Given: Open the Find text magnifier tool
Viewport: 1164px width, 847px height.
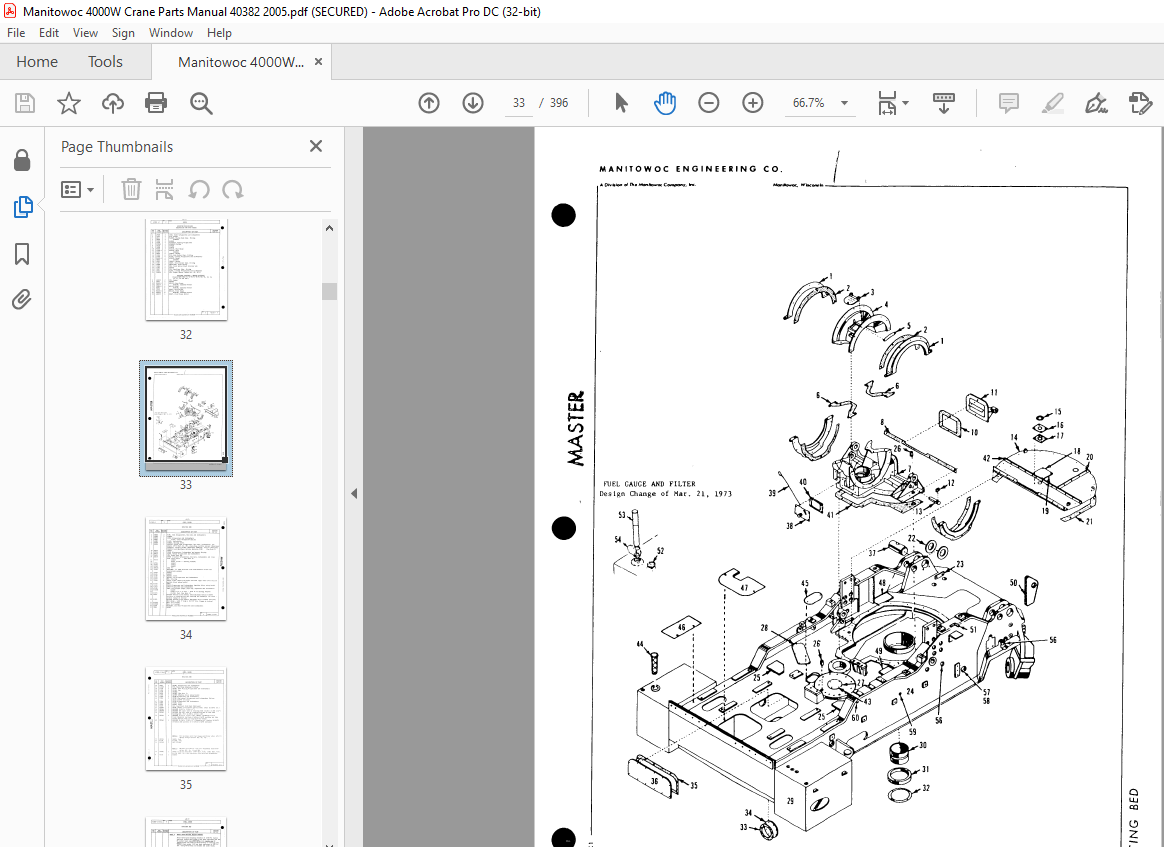Looking at the screenshot, I should pyautogui.click(x=201, y=103).
